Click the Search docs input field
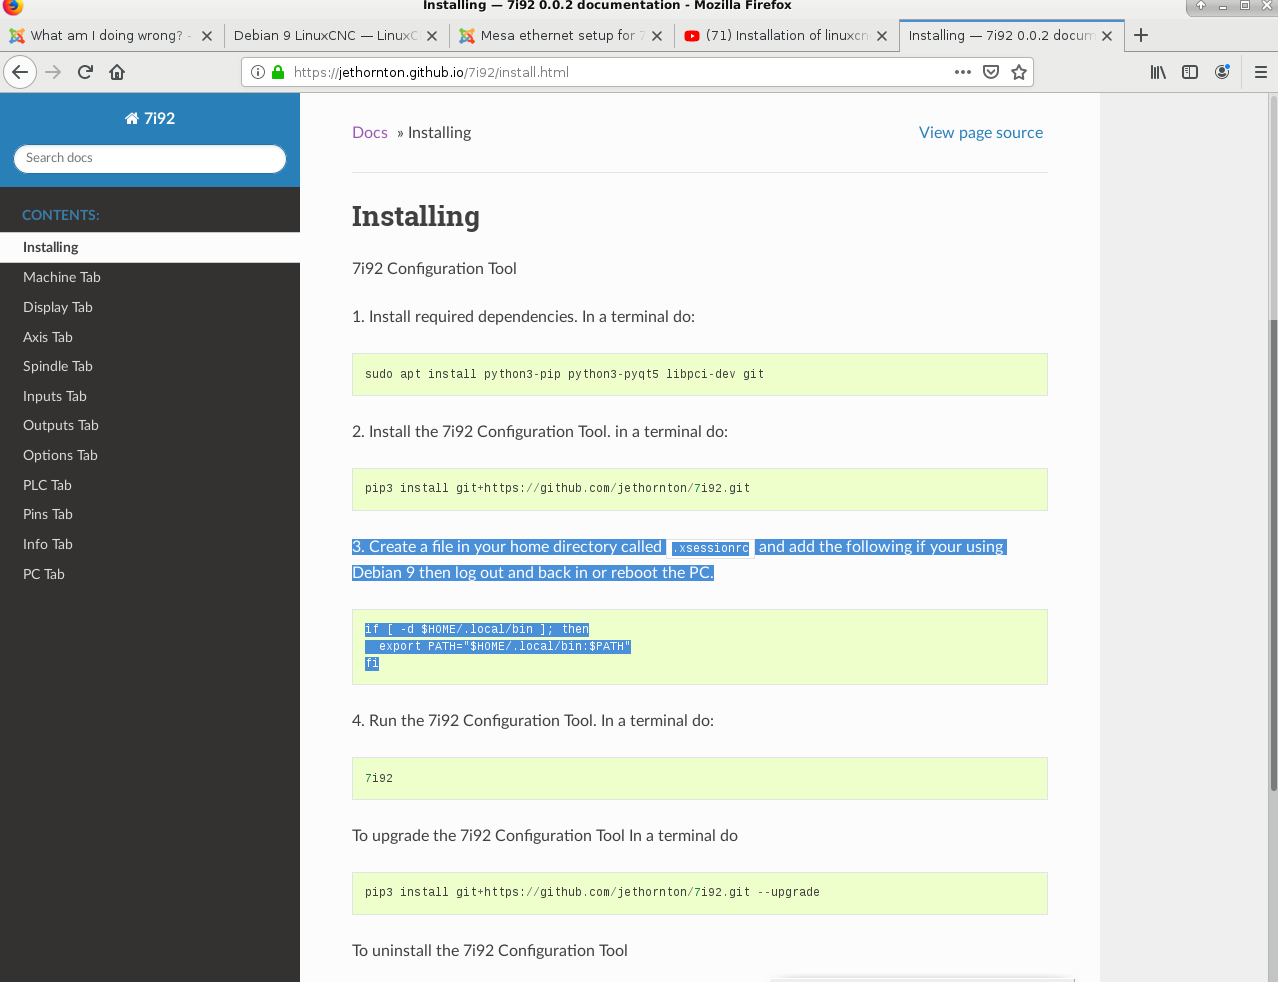Image resolution: width=1278 pixels, height=982 pixels. click(150, 158)
